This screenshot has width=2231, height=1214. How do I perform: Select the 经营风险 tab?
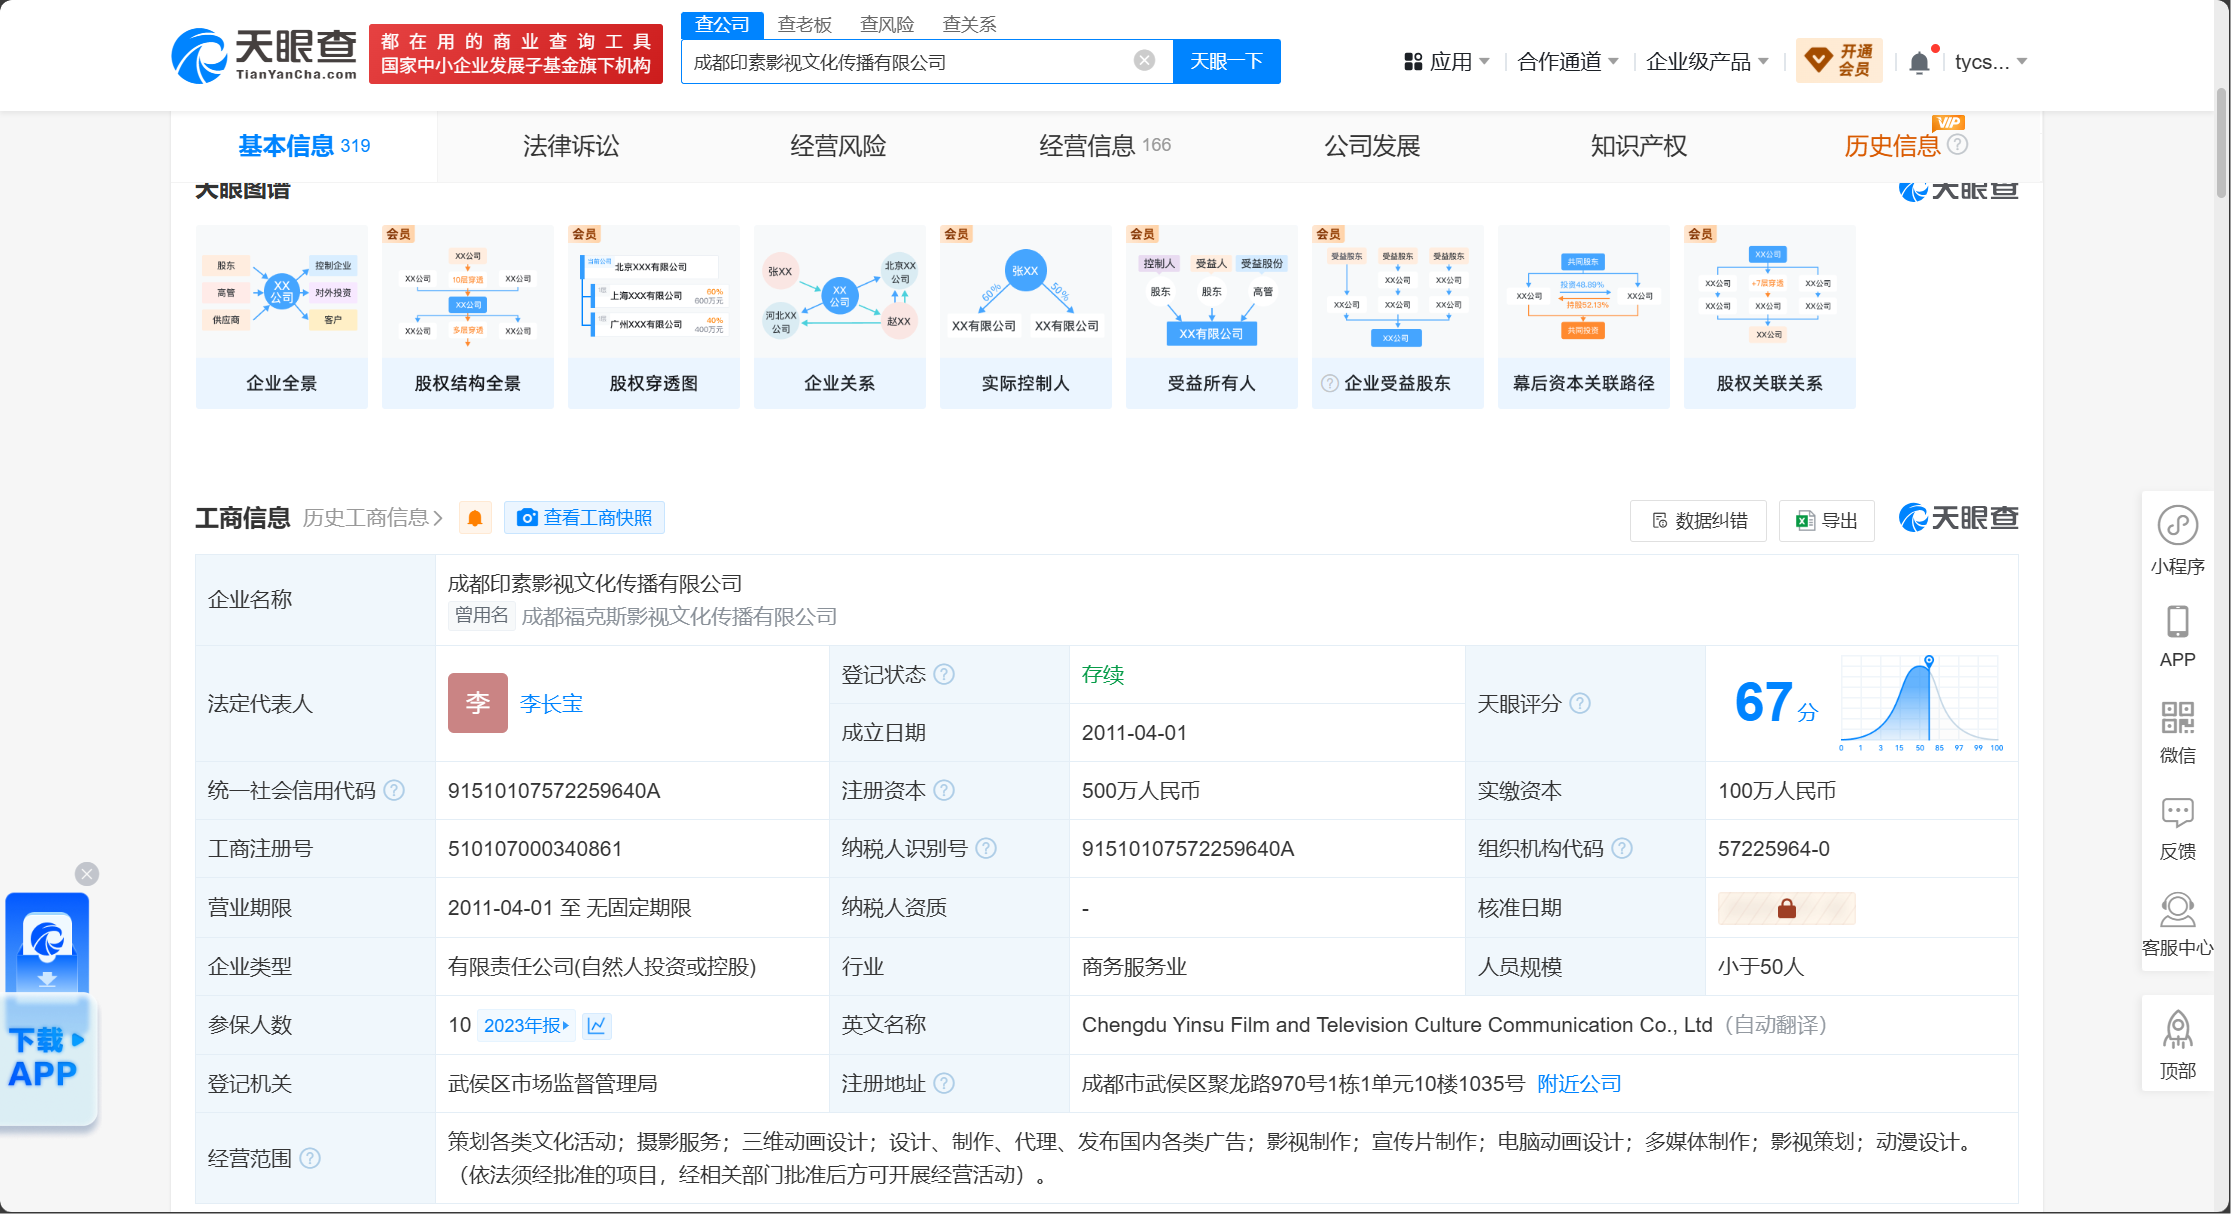(x=838, y=146)
